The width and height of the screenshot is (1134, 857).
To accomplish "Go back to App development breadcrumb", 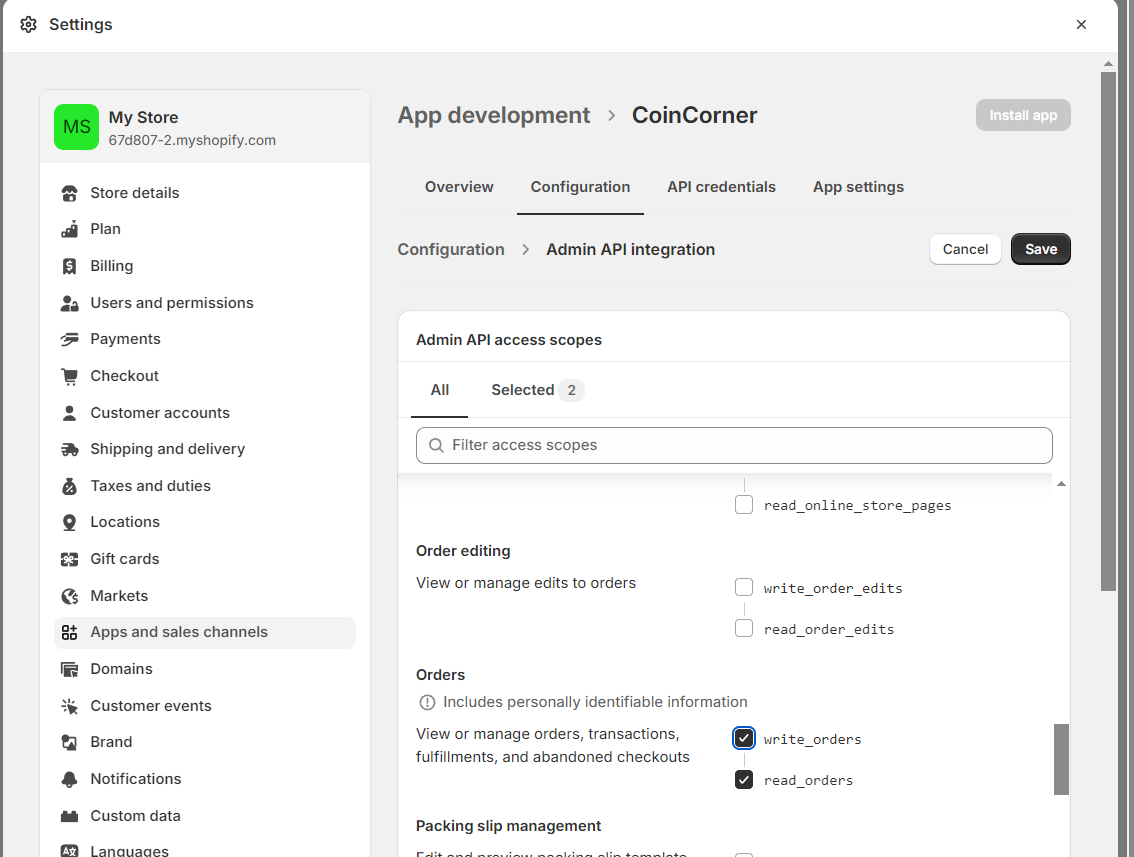I will pos(494,116).
